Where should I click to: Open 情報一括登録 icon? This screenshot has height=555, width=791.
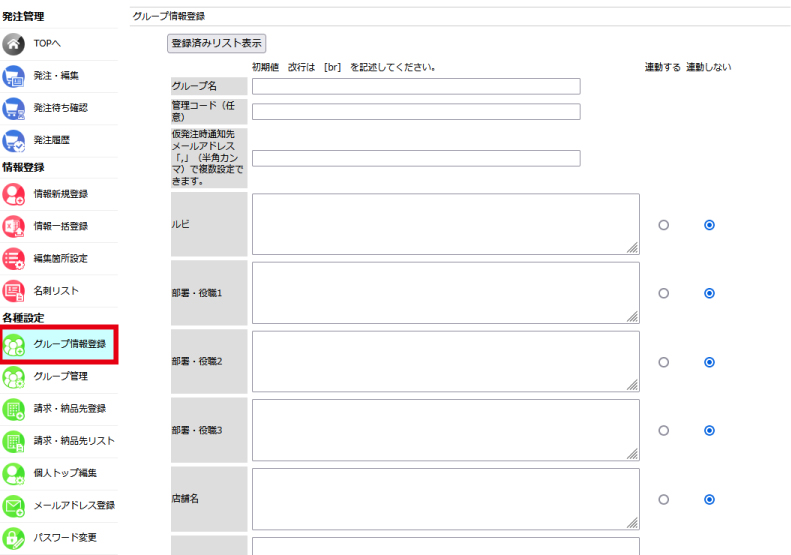point(14,226)
